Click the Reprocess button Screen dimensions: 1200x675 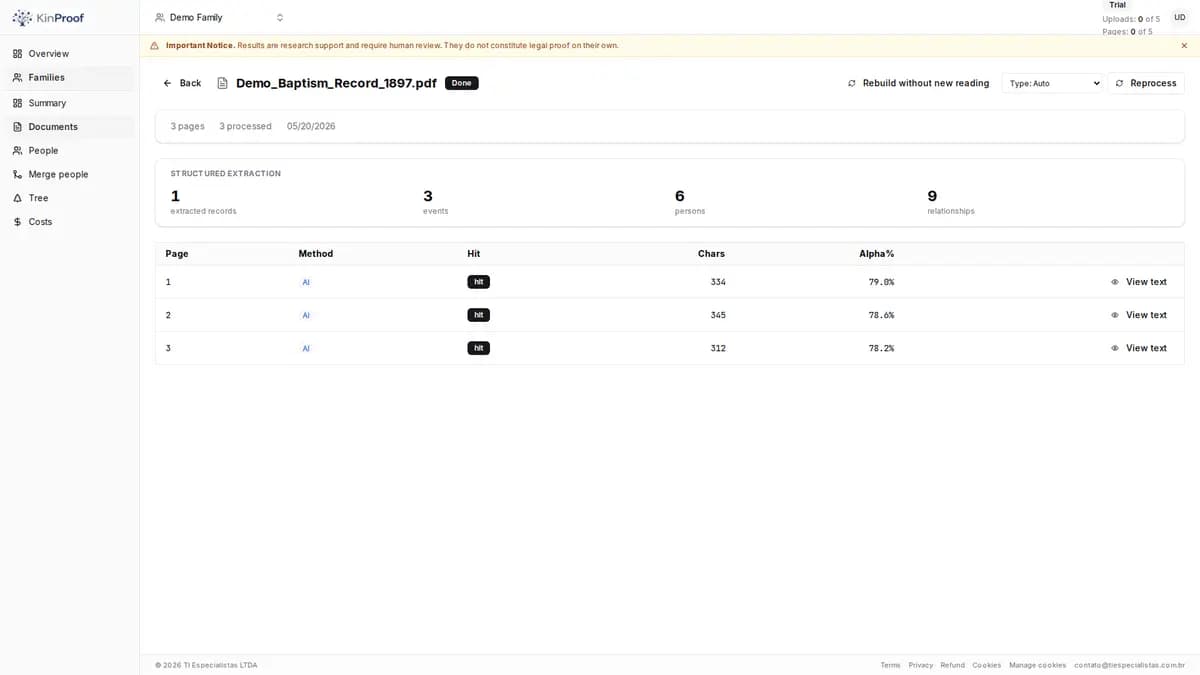(1146, 83)
